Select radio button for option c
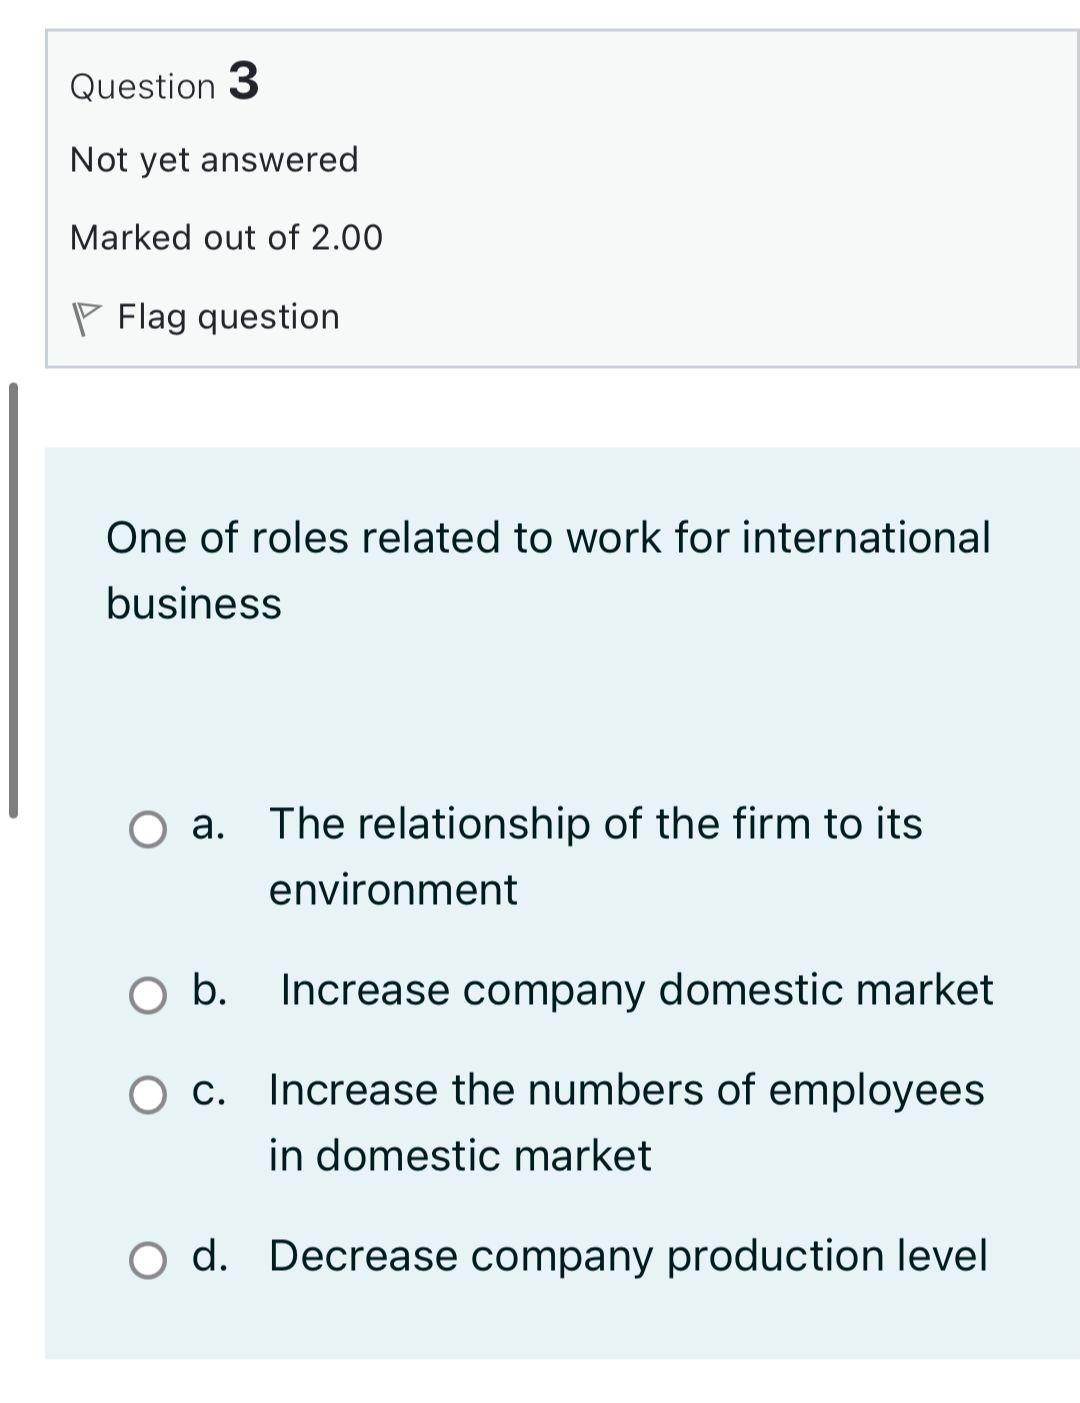This screenshot has height=1403, width=1080. 148,1095
